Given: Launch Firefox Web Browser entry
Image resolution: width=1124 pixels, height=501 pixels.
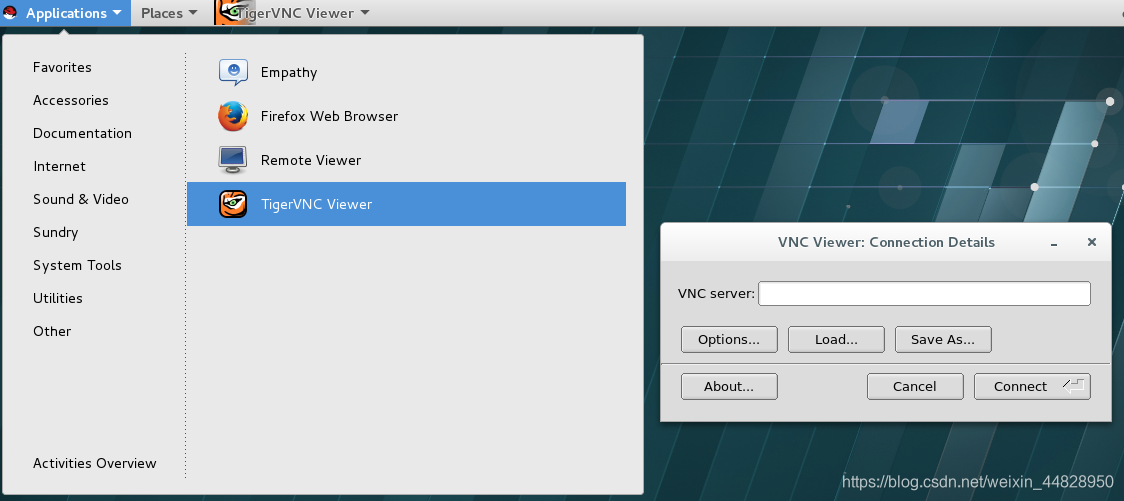Looking at the screenshot, I should click(x=406, y=116).
